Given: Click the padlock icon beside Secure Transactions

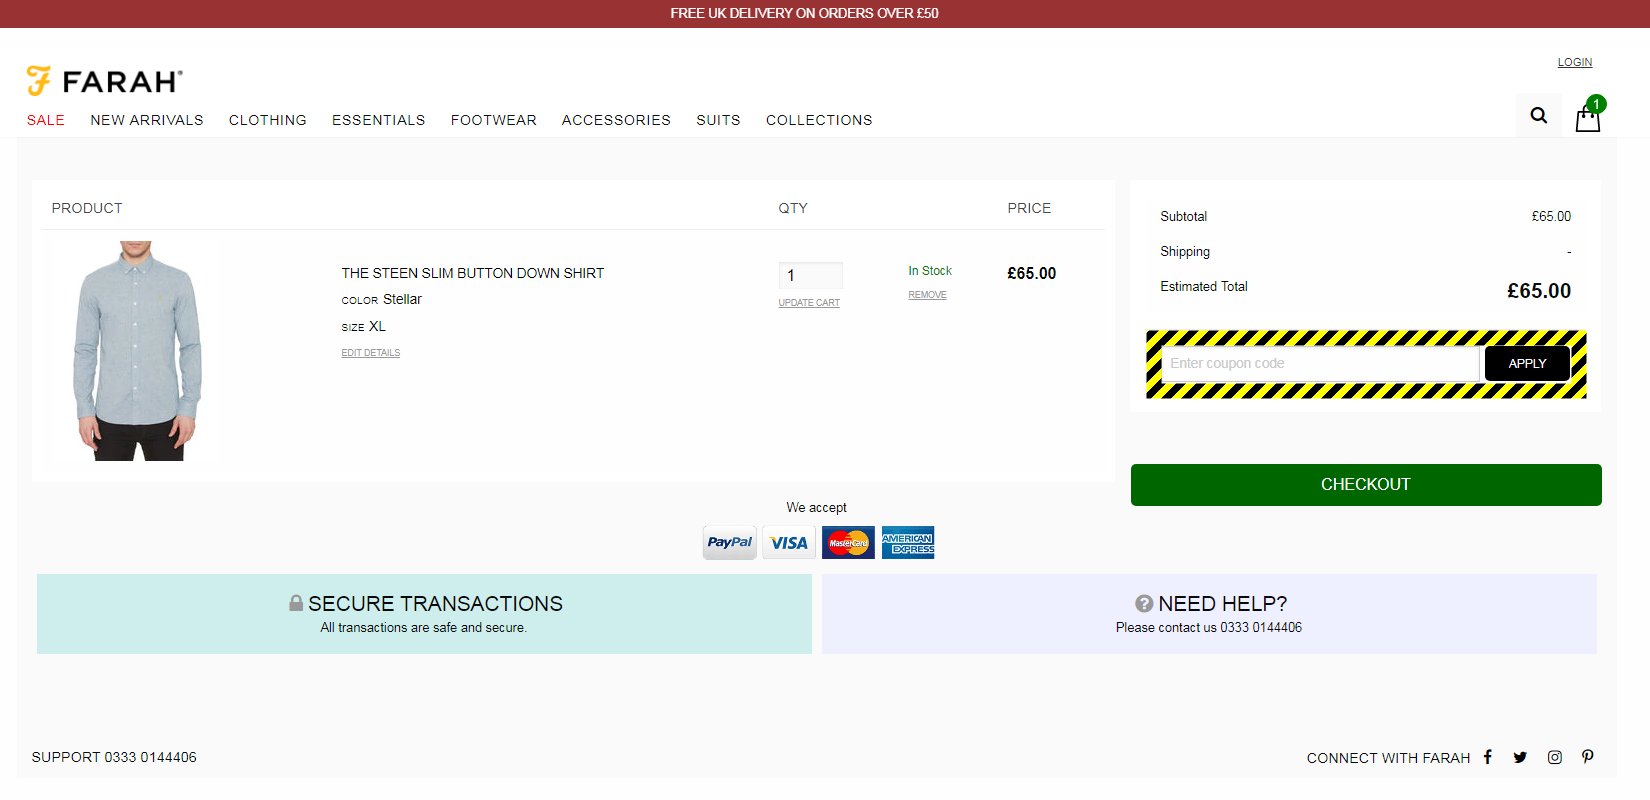Looking at the screenshot, I should point(296,603).
